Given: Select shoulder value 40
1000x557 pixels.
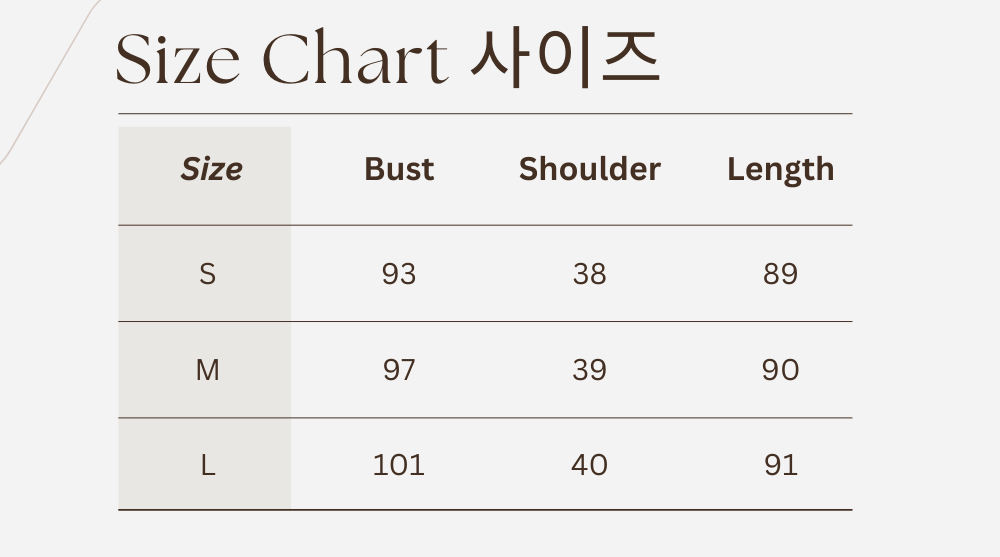Looking at the screenshot, I should [x=589, y=465].
